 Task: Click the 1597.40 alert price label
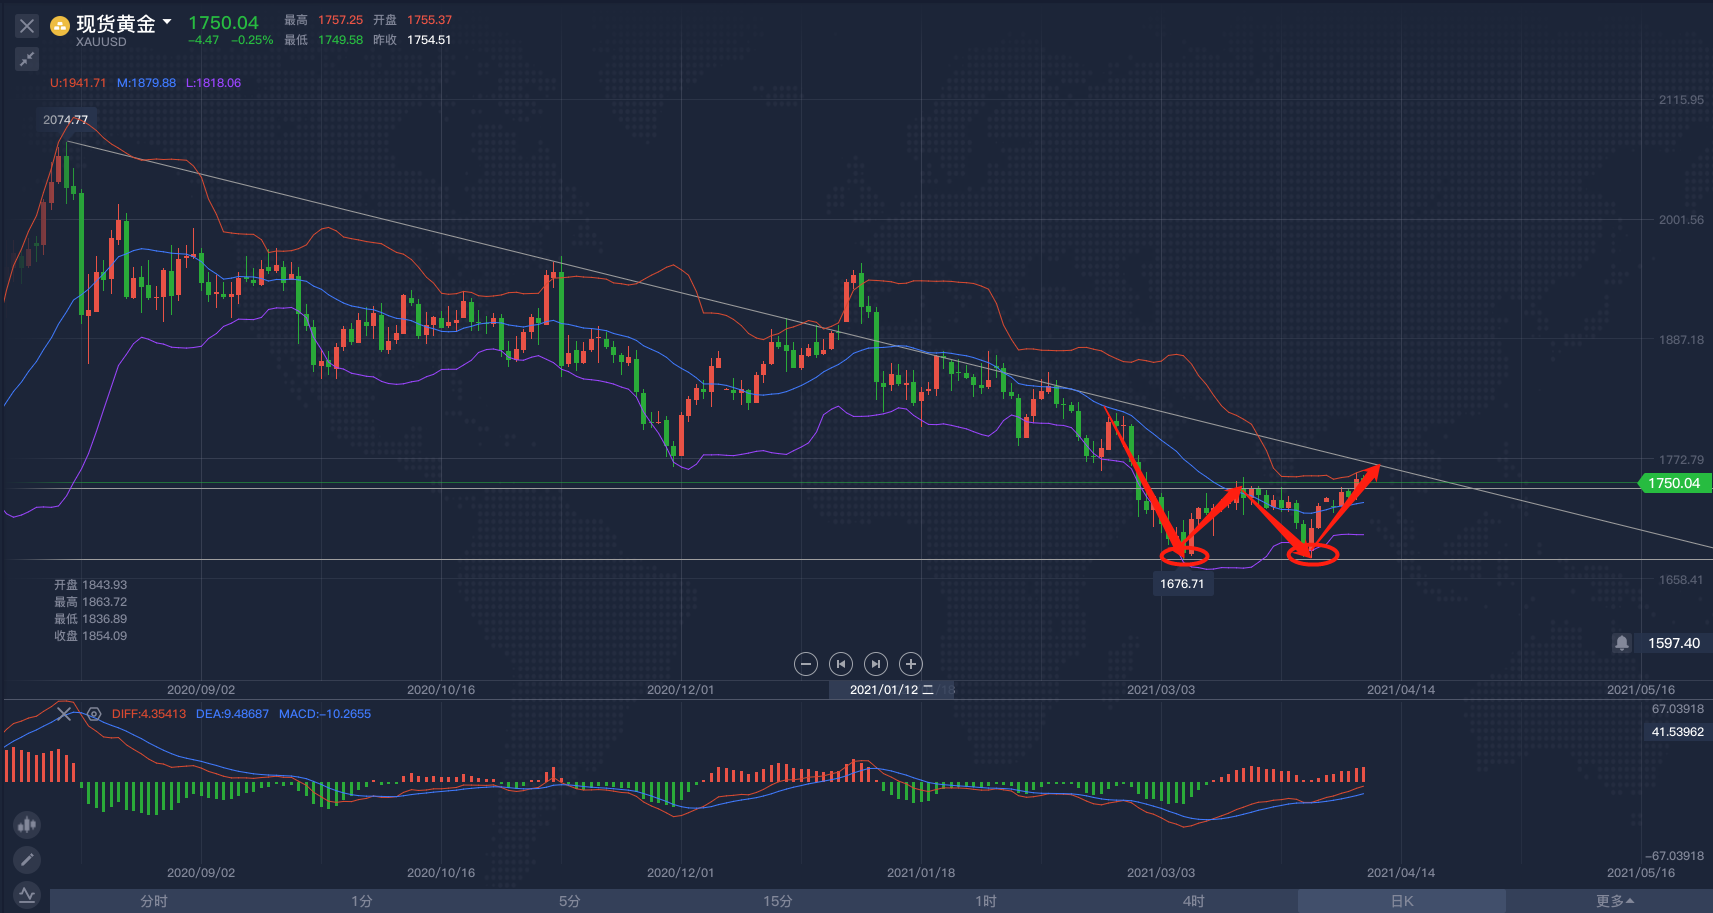1674,643
